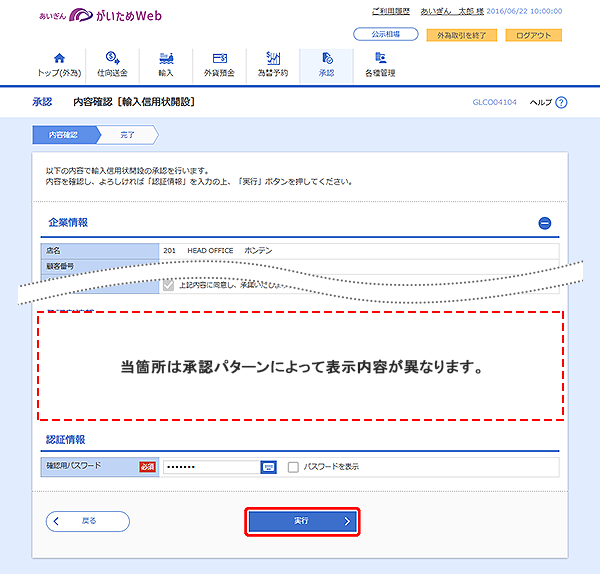
Task: Select the 承認 approval tab
Action: pos(326,64)
